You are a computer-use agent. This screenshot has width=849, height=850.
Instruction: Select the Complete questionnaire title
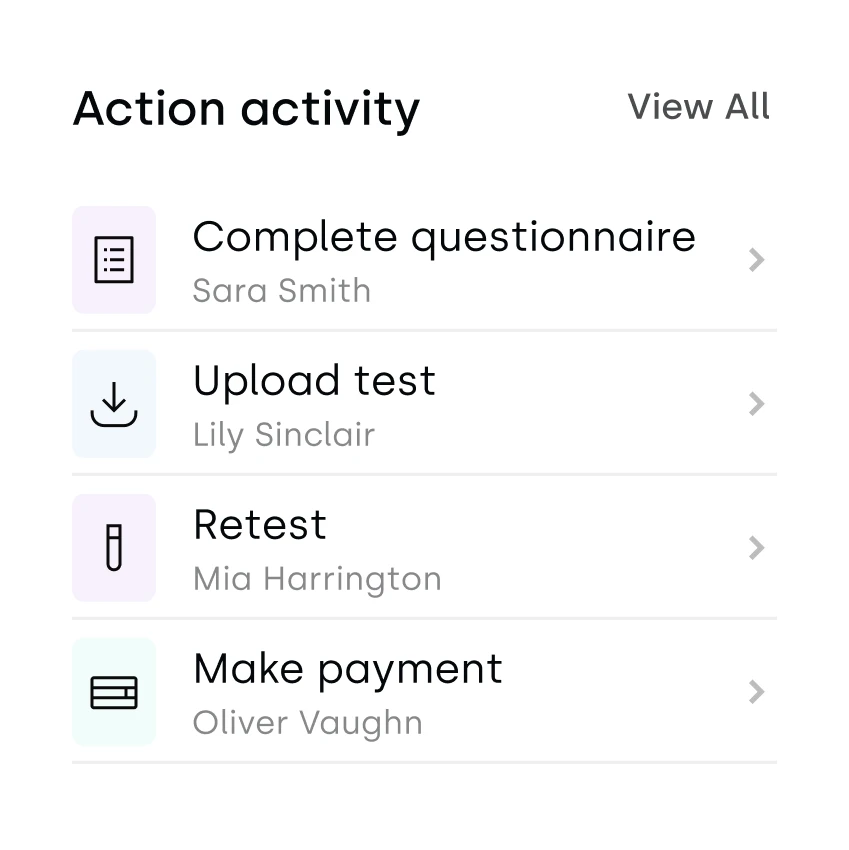click(444, 238)
